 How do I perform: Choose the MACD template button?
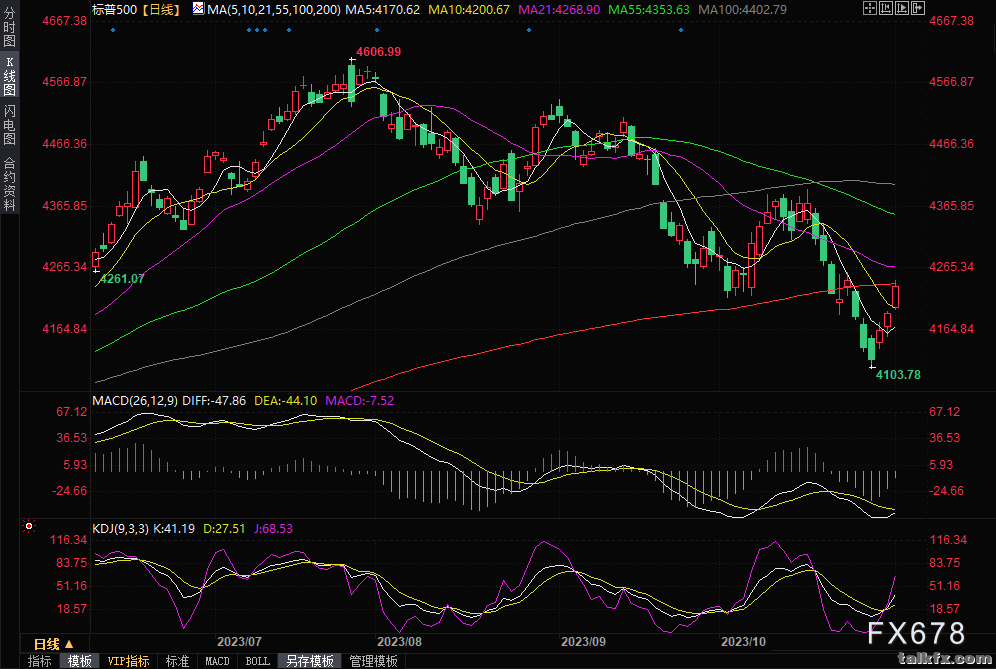click(x=217, y=661)
